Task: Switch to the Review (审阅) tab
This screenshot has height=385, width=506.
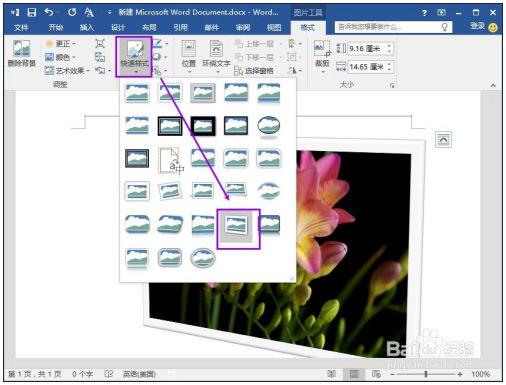Action: [x=243, y=28]
